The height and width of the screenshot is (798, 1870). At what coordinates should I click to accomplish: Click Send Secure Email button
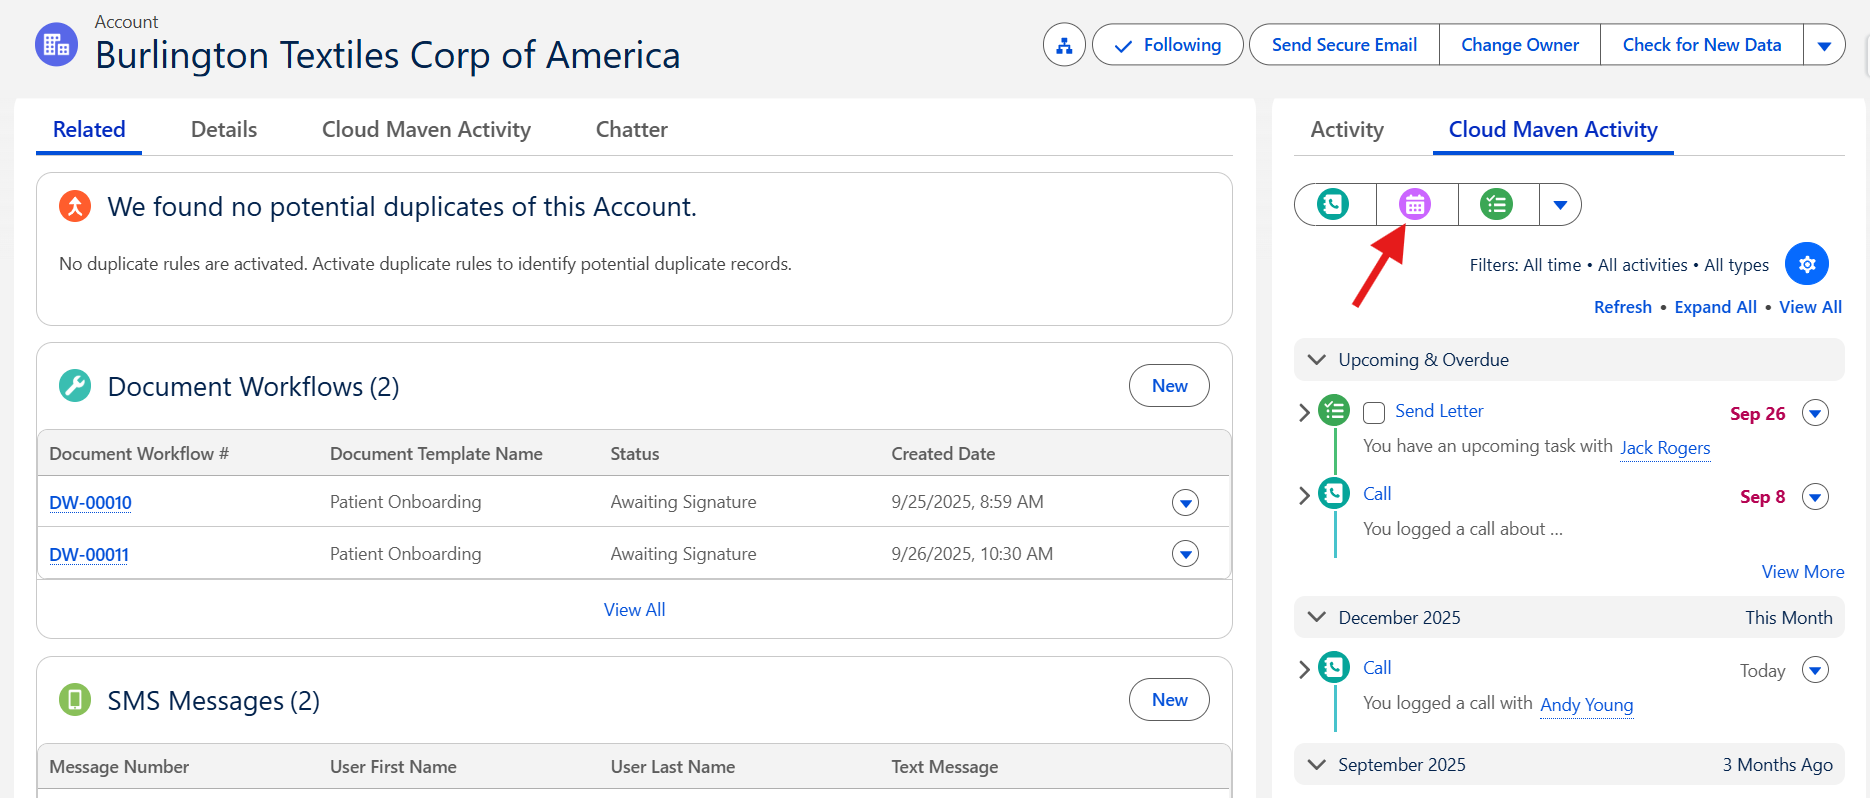[x=1344, y=45]
